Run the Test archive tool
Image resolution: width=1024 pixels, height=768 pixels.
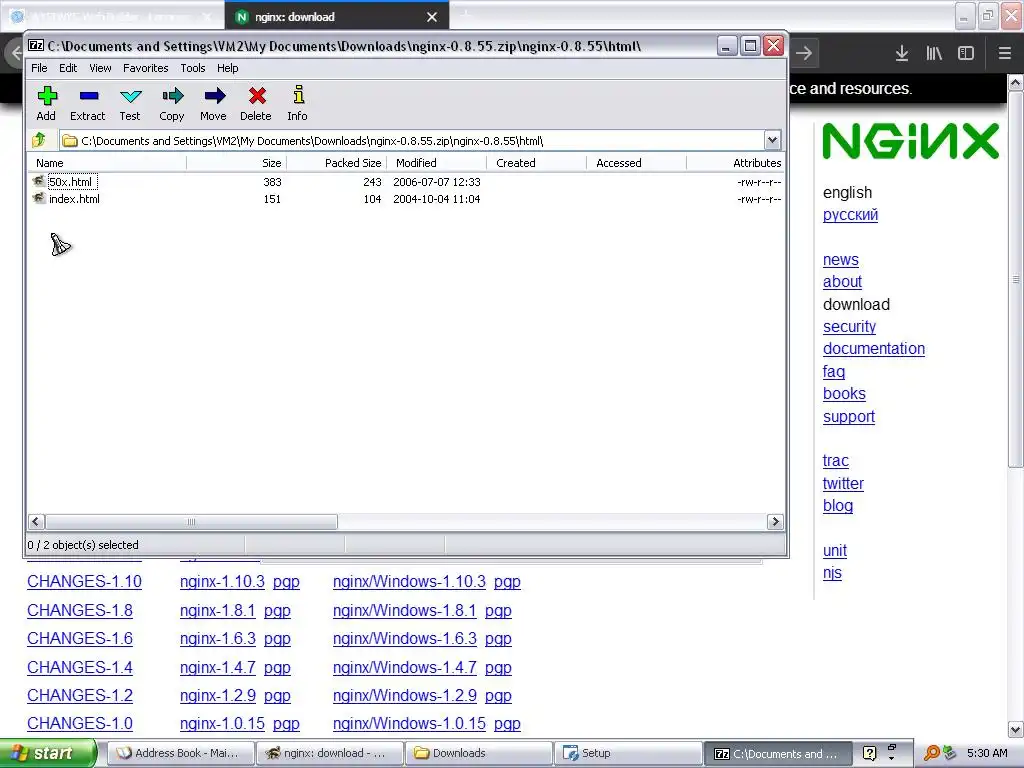tap(130, 96)
